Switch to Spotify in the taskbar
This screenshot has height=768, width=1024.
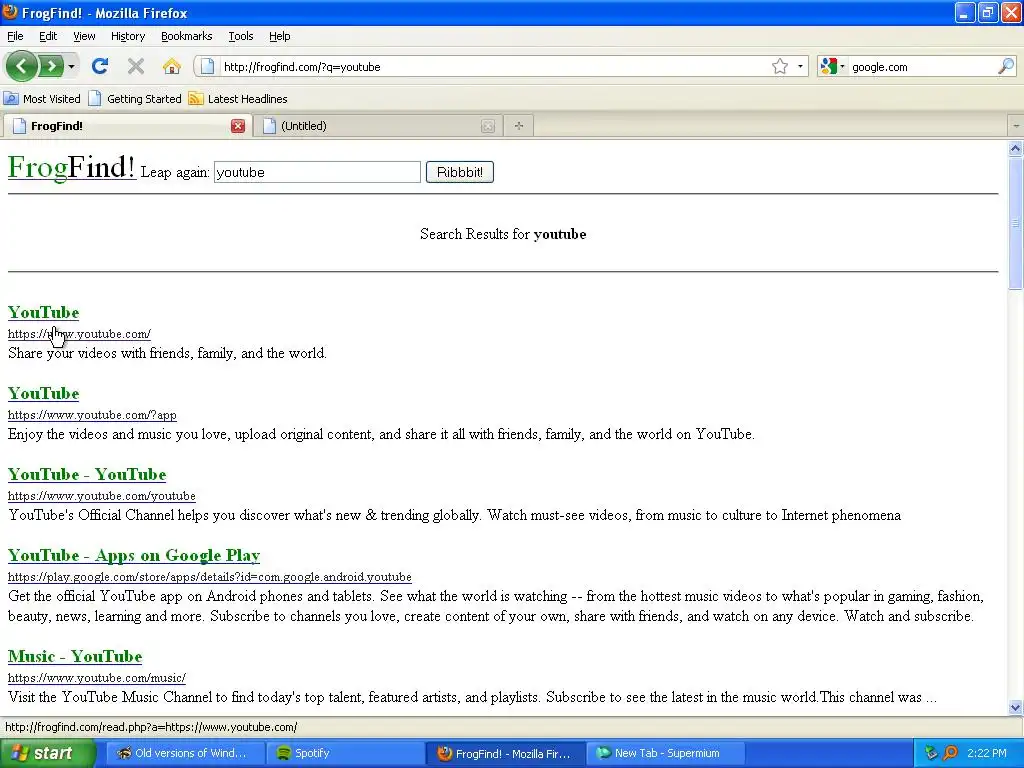point(345,753)
